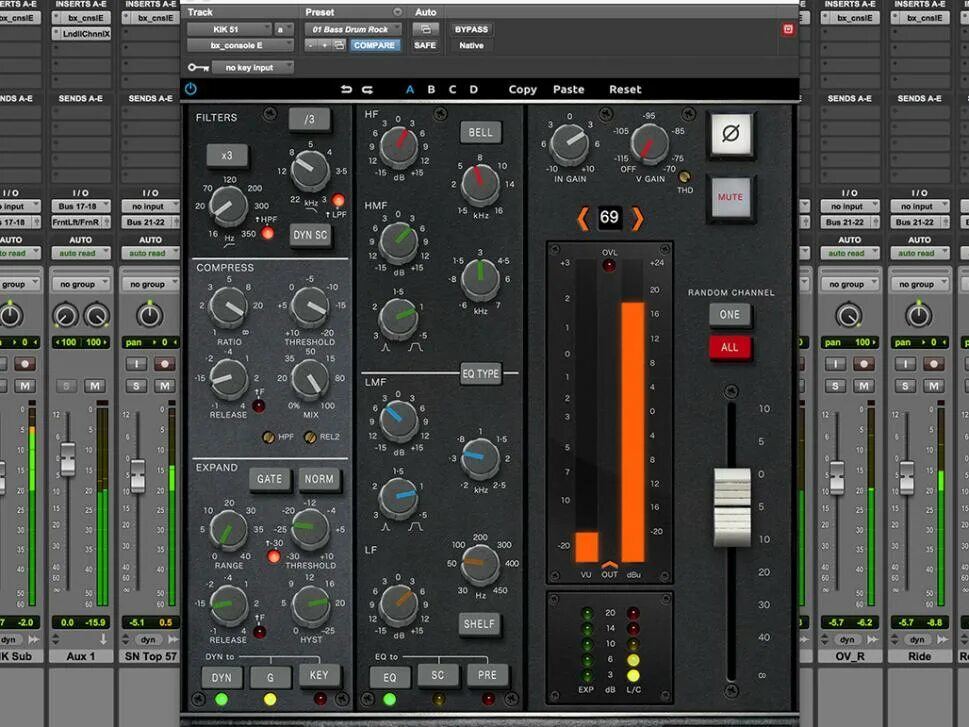Click Reset in the plugin toolbar

[x=625, y=90]
